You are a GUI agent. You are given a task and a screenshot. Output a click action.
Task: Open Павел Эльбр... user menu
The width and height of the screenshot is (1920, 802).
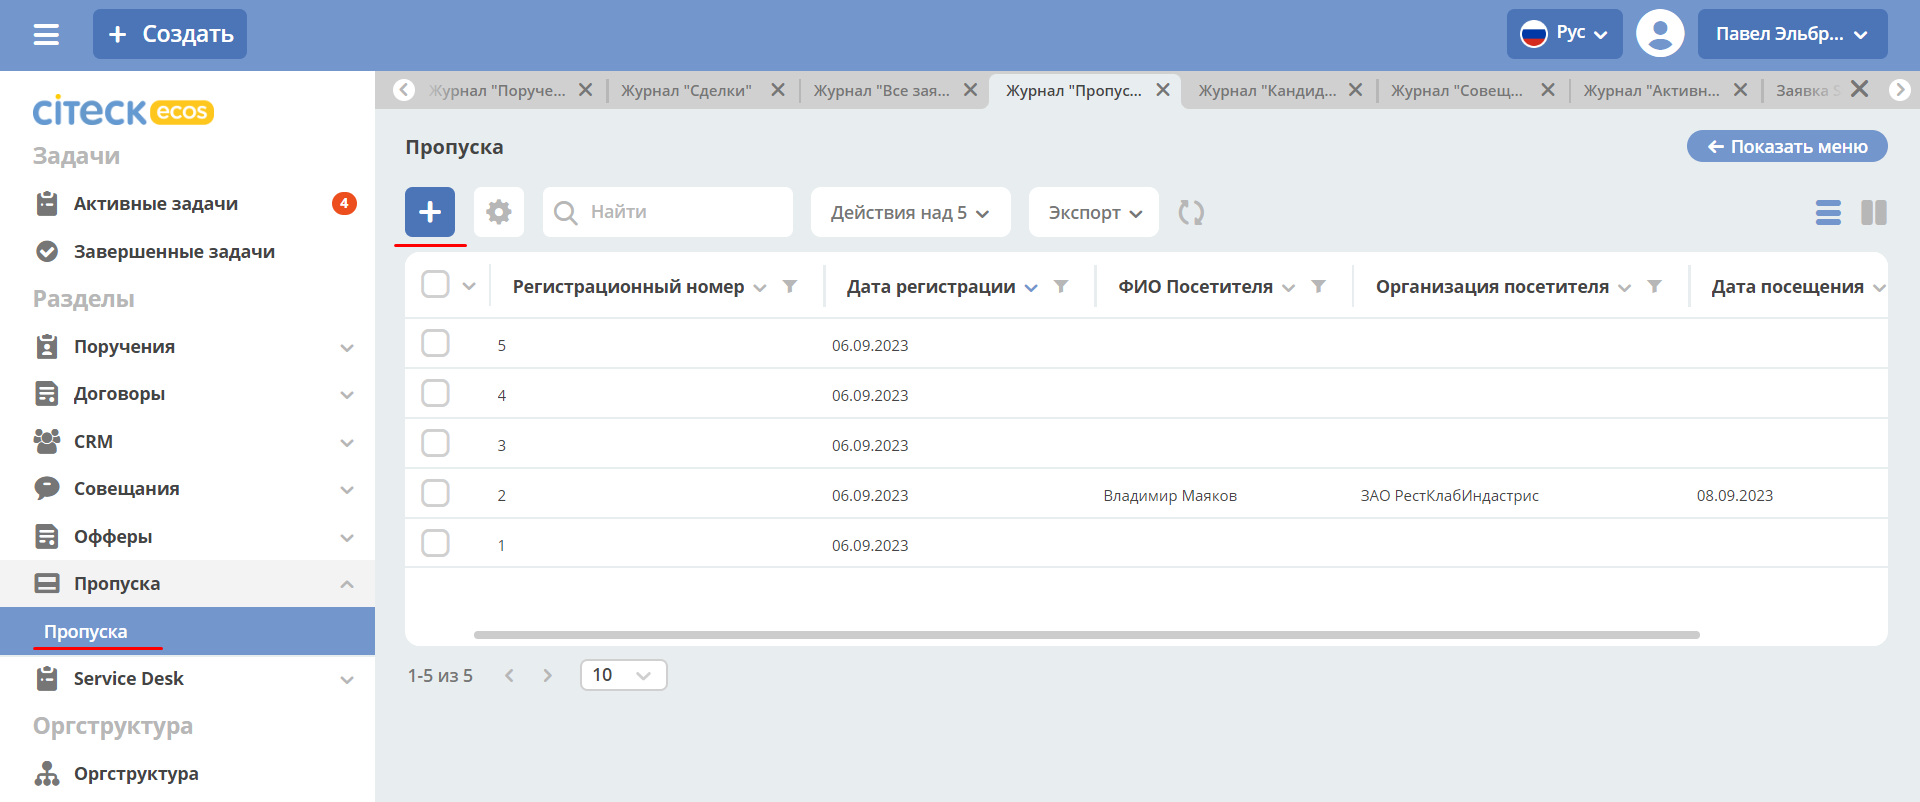[x=1792, y=34]
